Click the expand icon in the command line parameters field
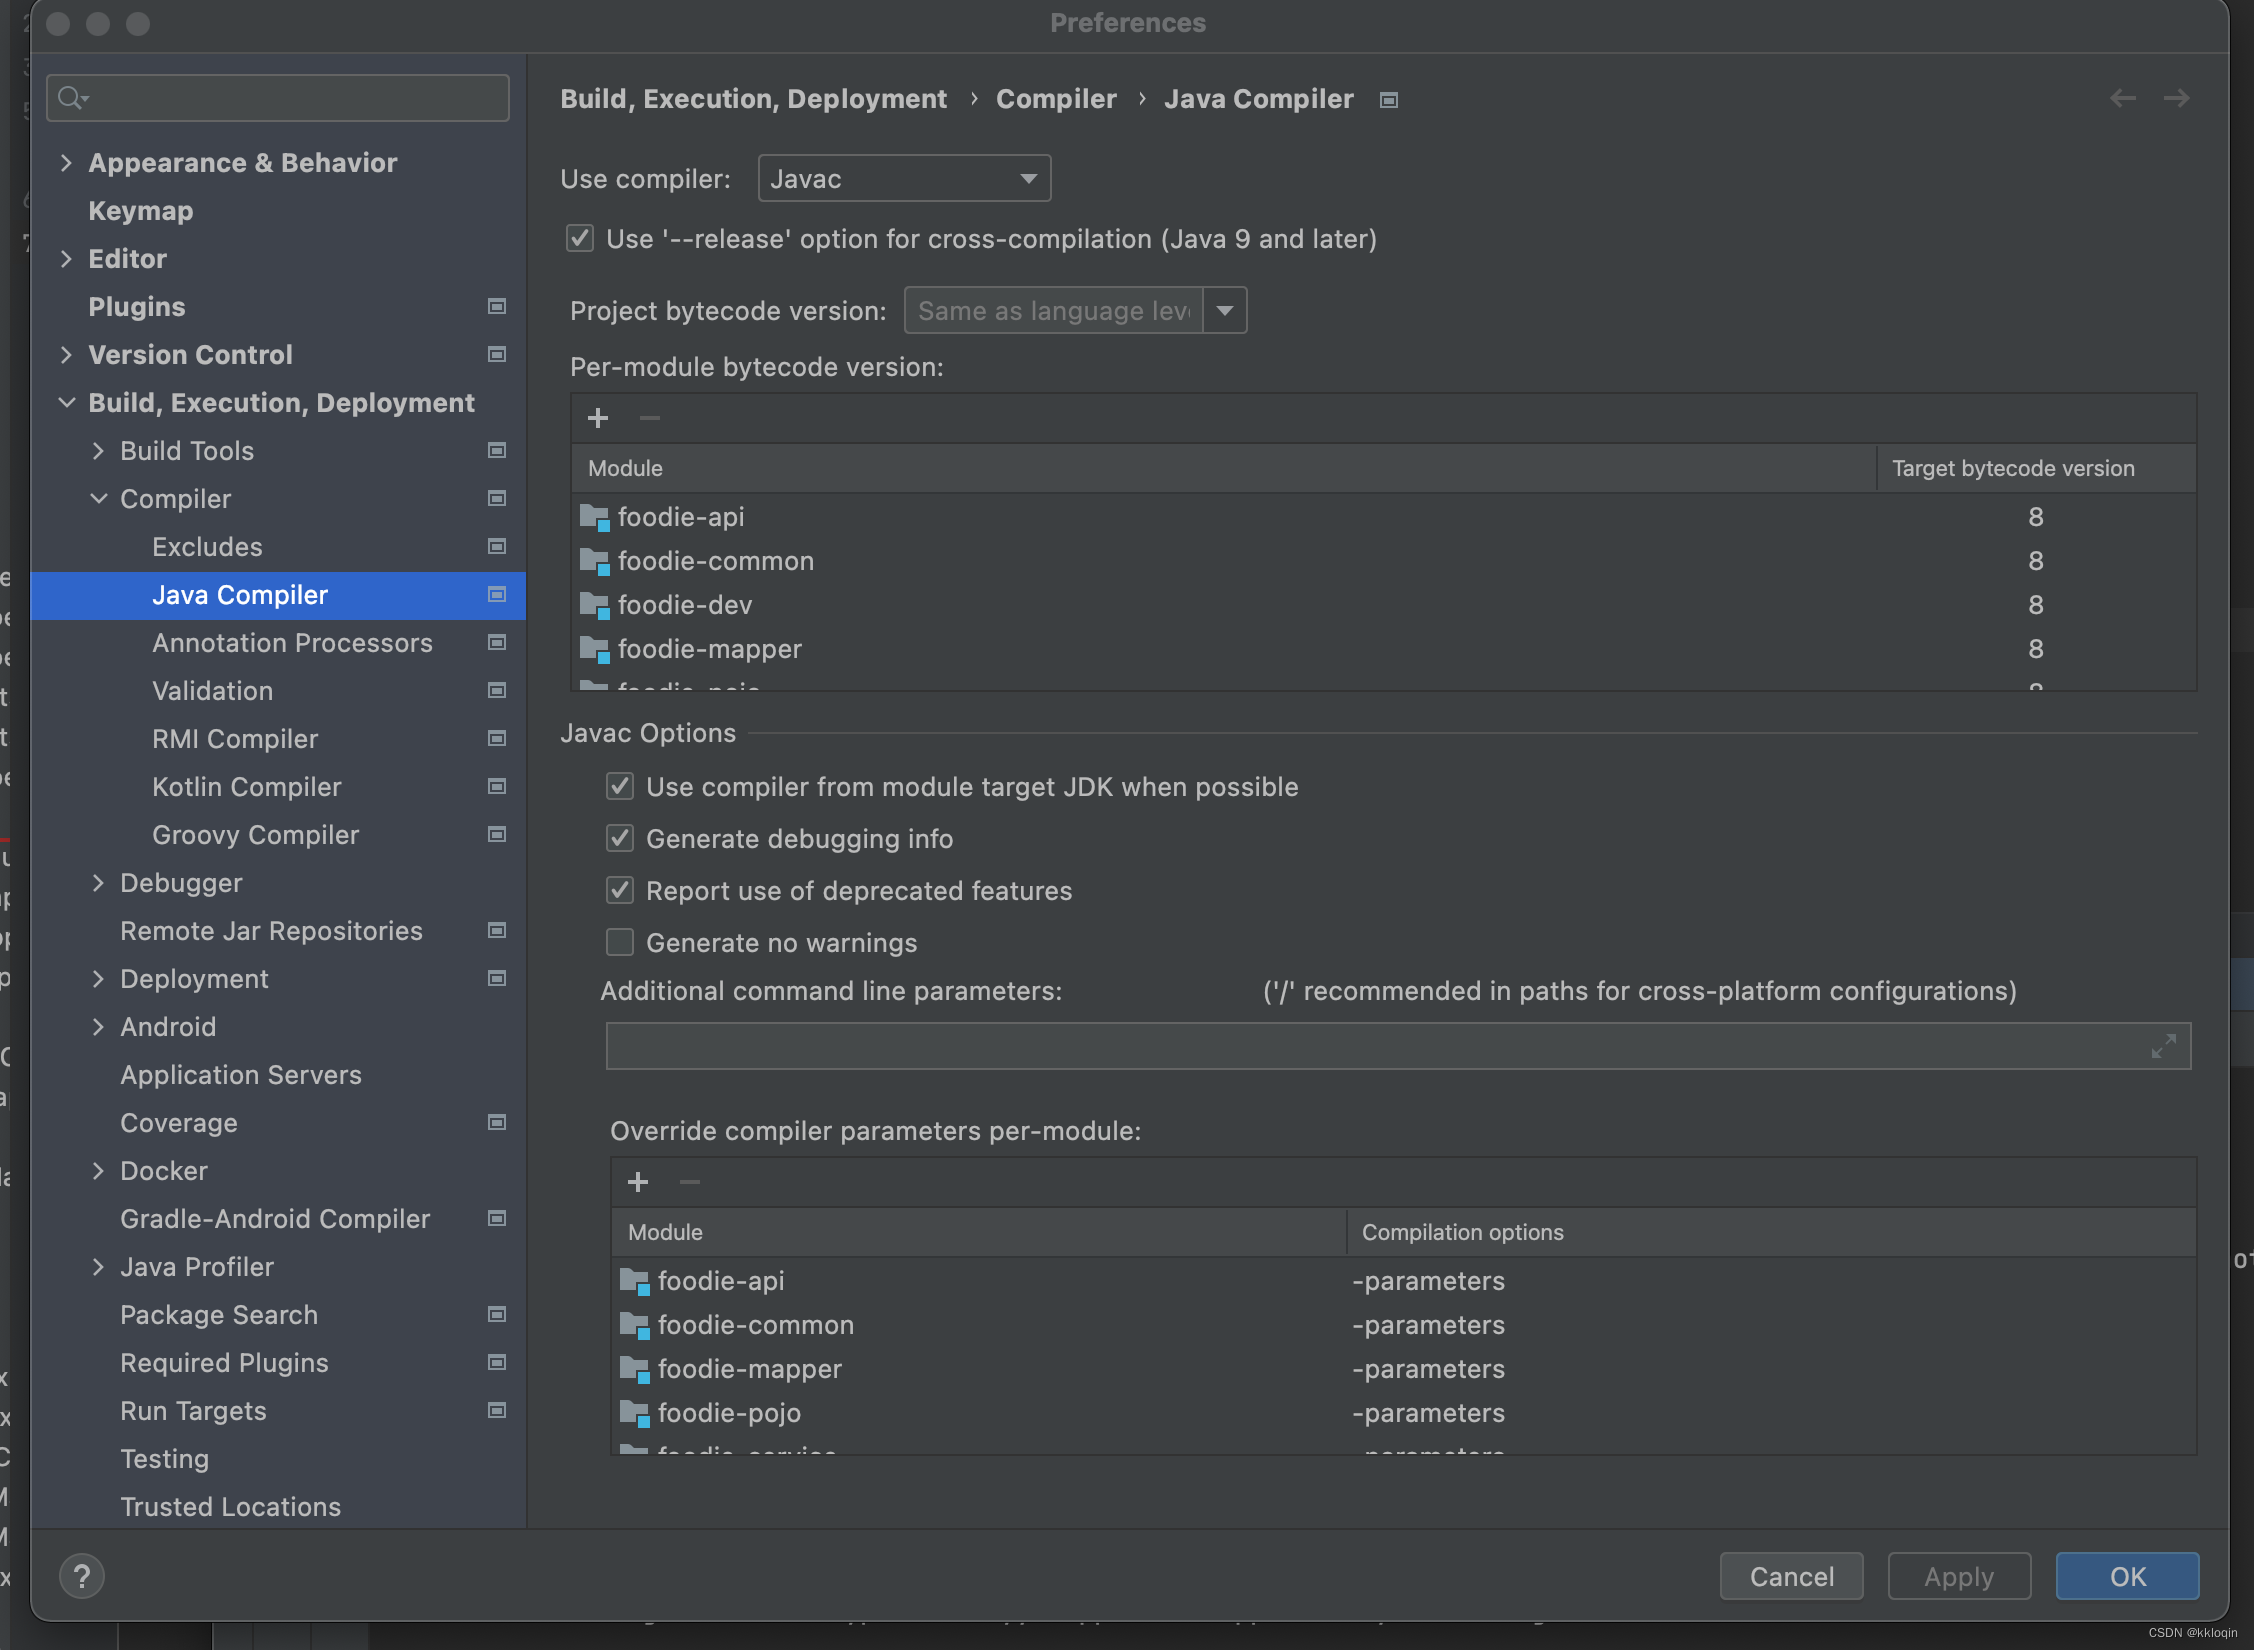Image resolution: width=2254 pixels, height=1650 pixels. (2164, 1046)
